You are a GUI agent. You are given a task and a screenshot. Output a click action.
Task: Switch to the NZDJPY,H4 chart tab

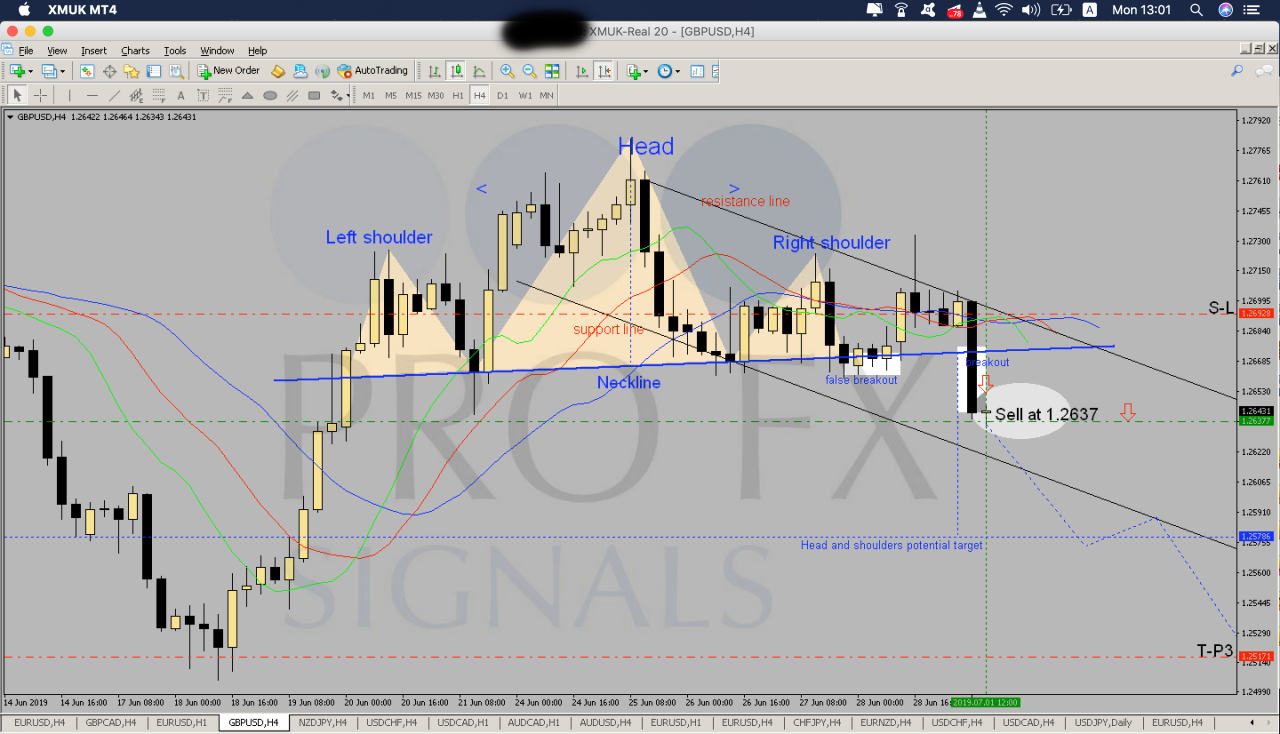coord(323,722)
